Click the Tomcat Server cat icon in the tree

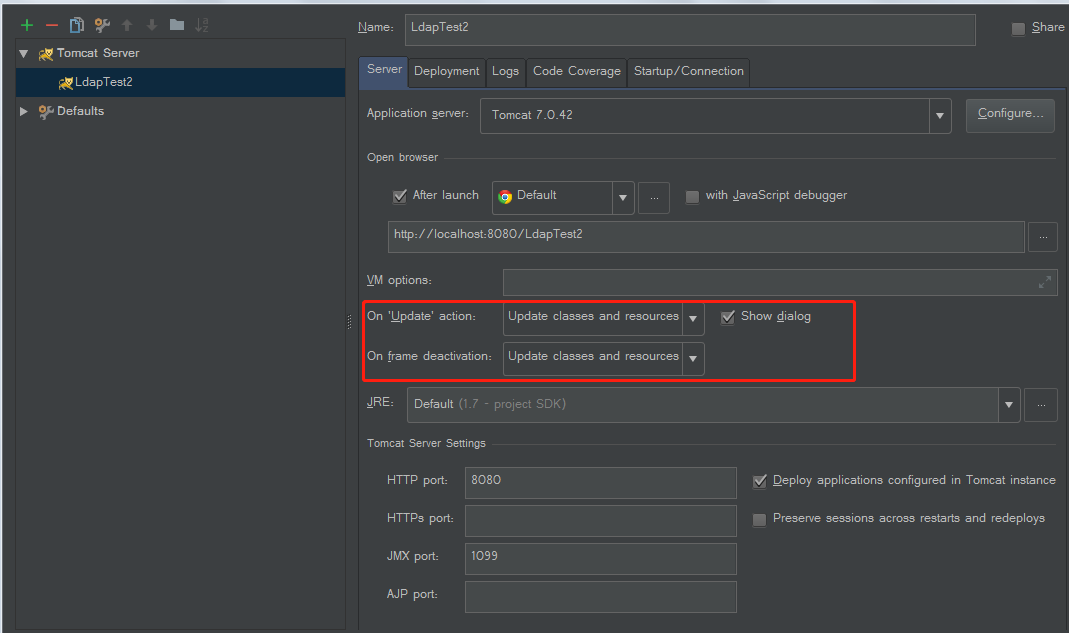tap(46, 53)
